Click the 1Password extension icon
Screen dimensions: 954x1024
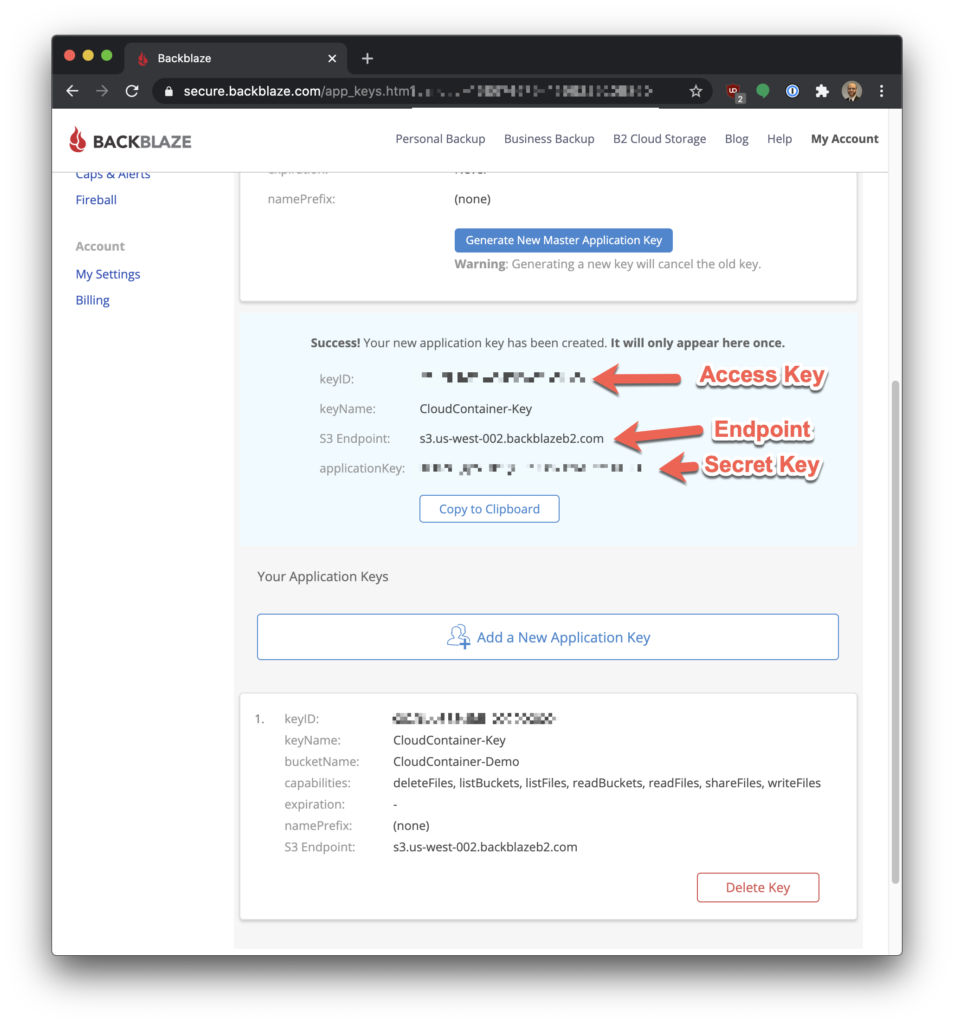click(x=792, y=91)
